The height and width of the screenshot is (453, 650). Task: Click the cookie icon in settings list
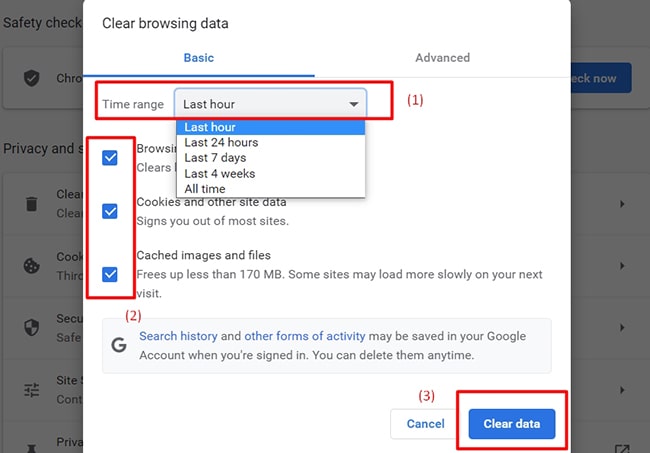32,266
